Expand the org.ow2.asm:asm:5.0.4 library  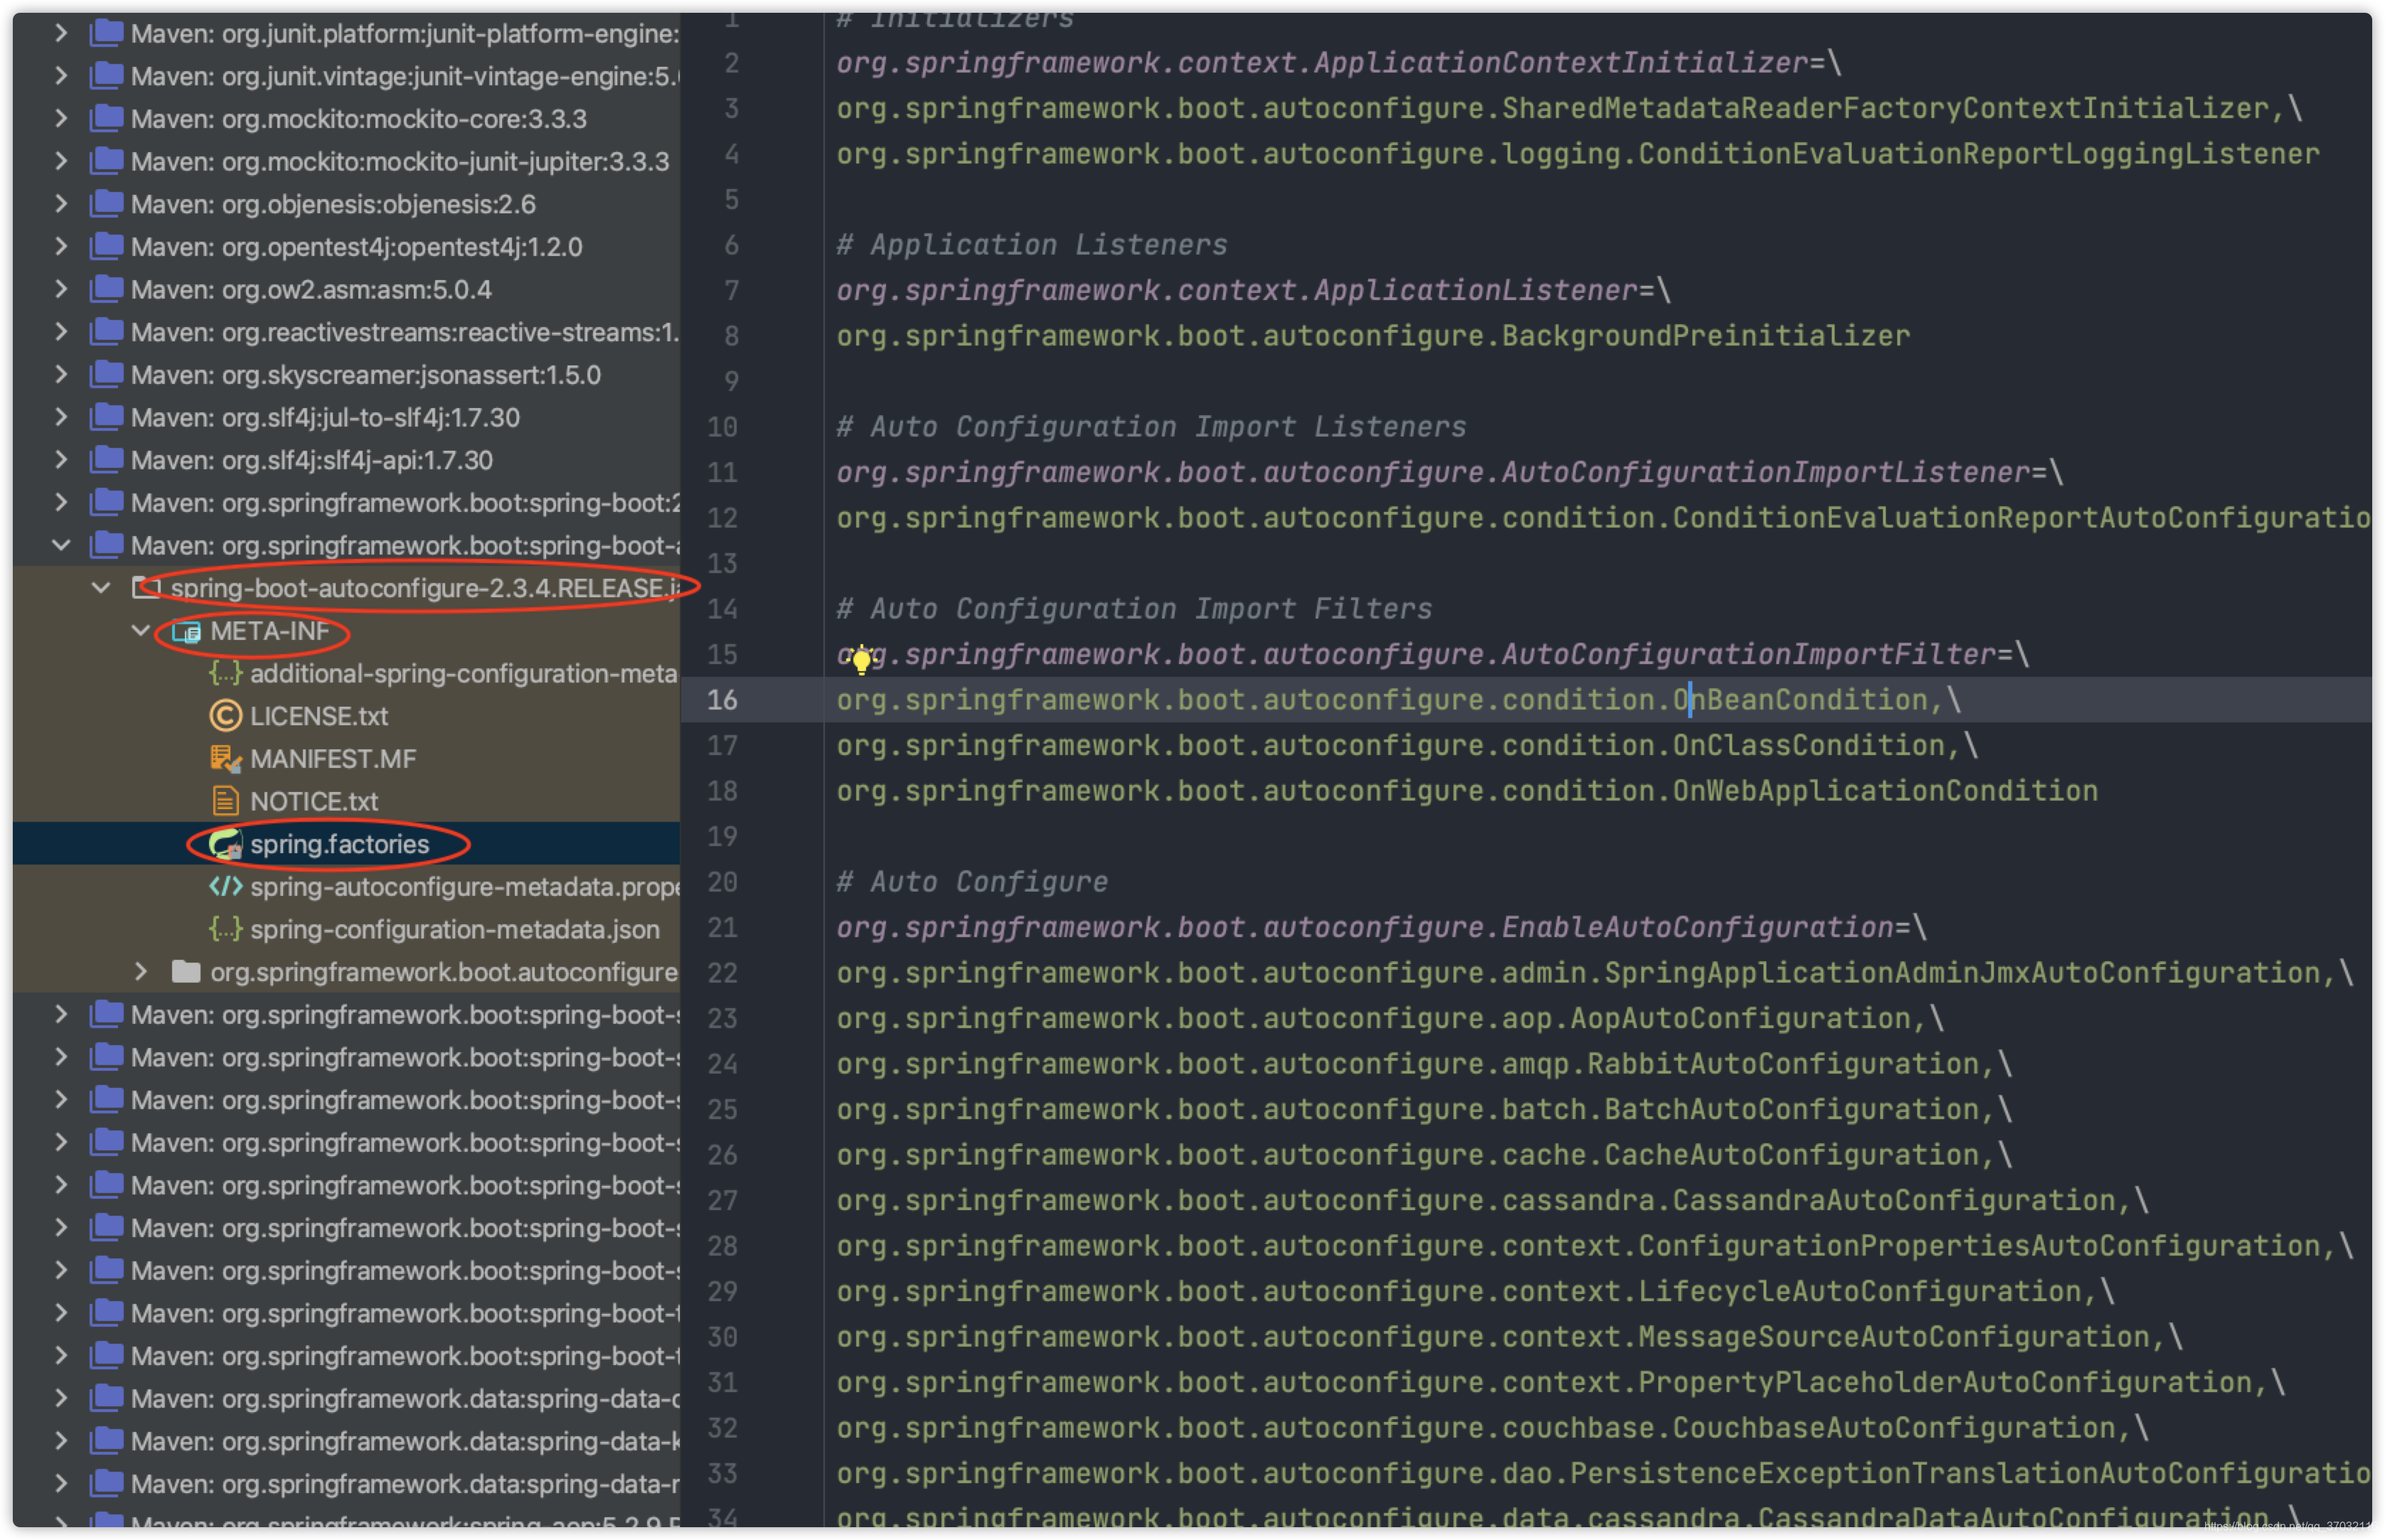(61, 289)
